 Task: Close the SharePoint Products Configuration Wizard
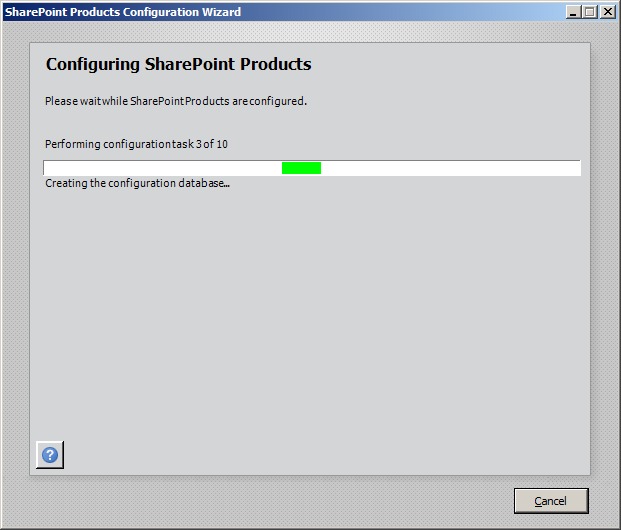(x=607, y=12)
